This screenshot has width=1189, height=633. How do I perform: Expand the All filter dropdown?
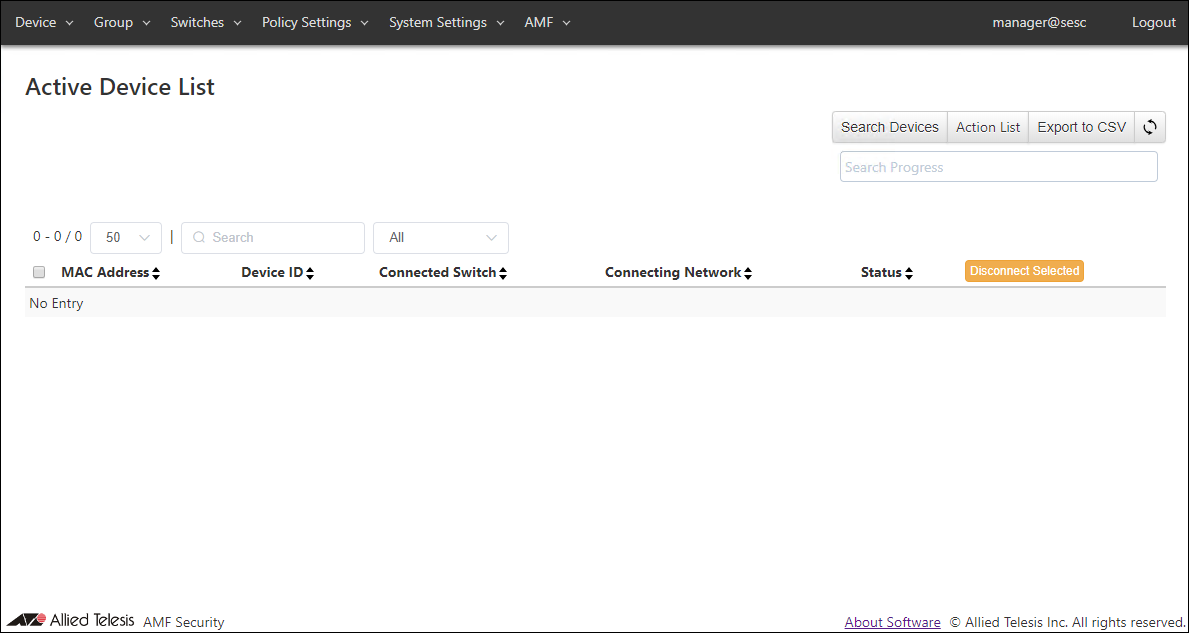point(440,238)
